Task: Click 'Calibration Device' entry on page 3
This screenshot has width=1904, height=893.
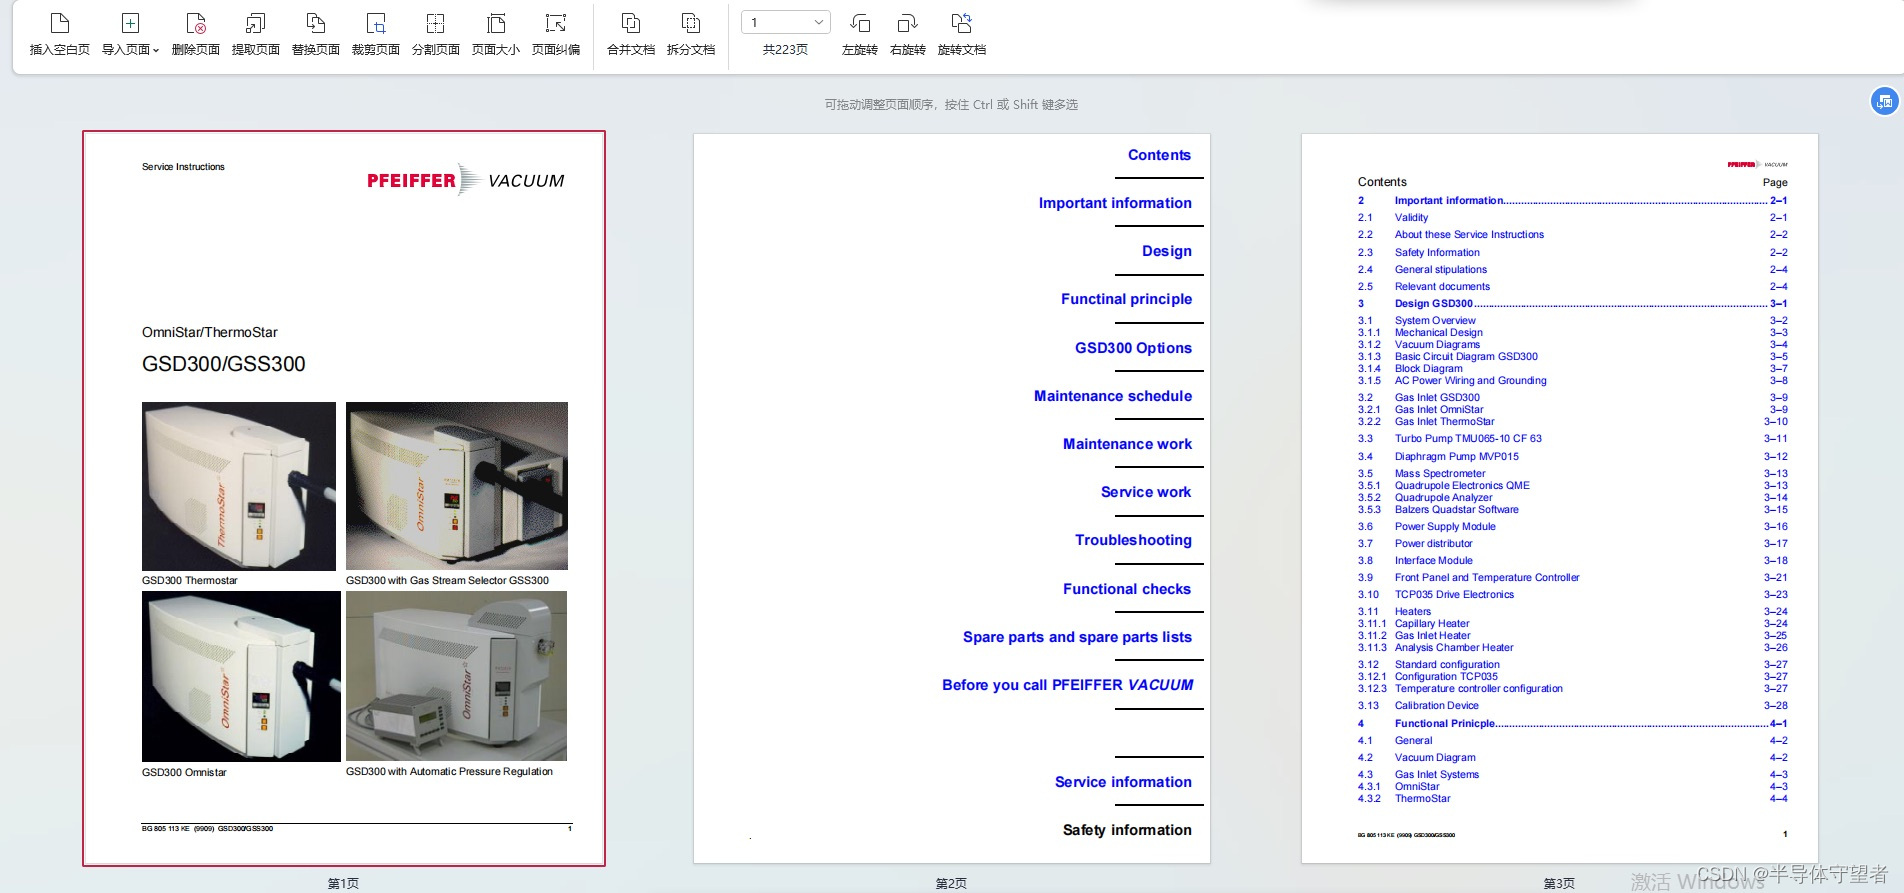Action: coord(1436,706)
